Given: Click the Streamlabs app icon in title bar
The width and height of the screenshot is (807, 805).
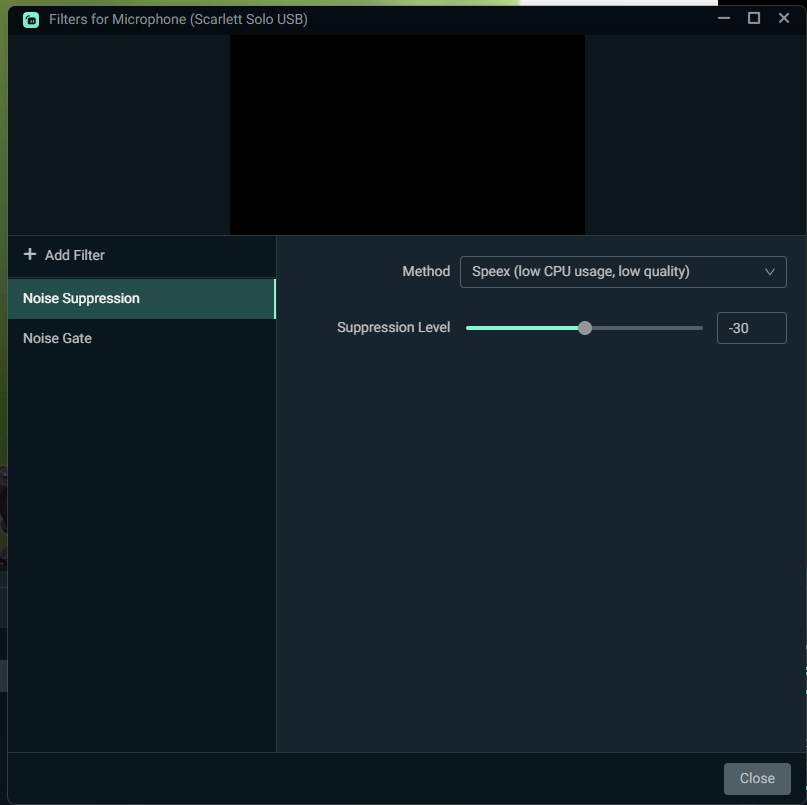Looking at the screenshot, I should tap(31, 19).
